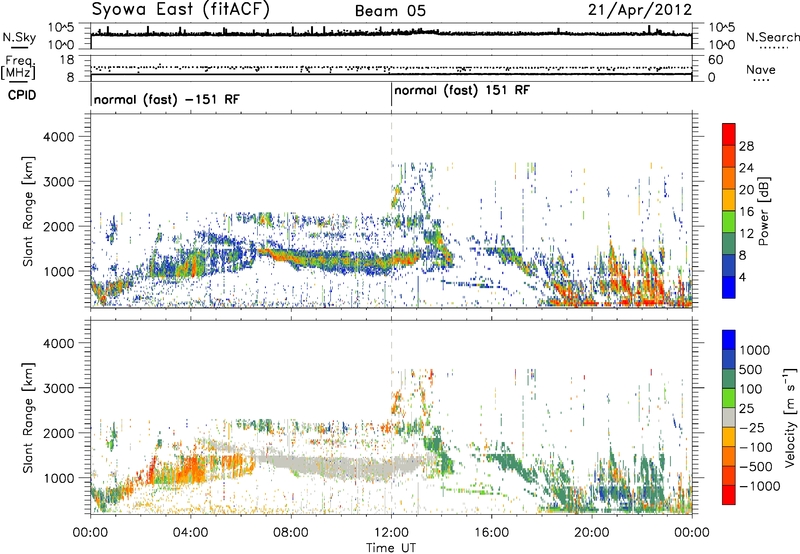Click the gray ground-scatter band in the velocity panel
Screen dimensions: 800x554
[x=347, y=465]
